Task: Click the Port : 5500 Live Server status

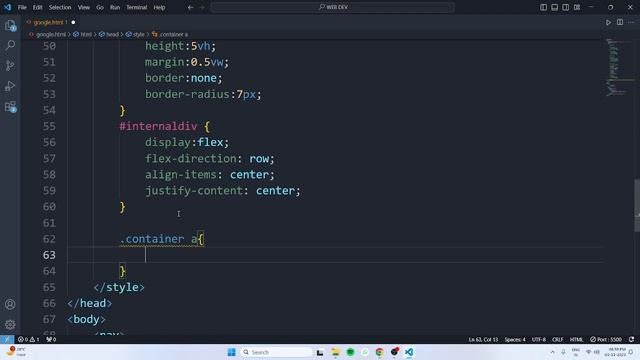Action: (606, 339)
